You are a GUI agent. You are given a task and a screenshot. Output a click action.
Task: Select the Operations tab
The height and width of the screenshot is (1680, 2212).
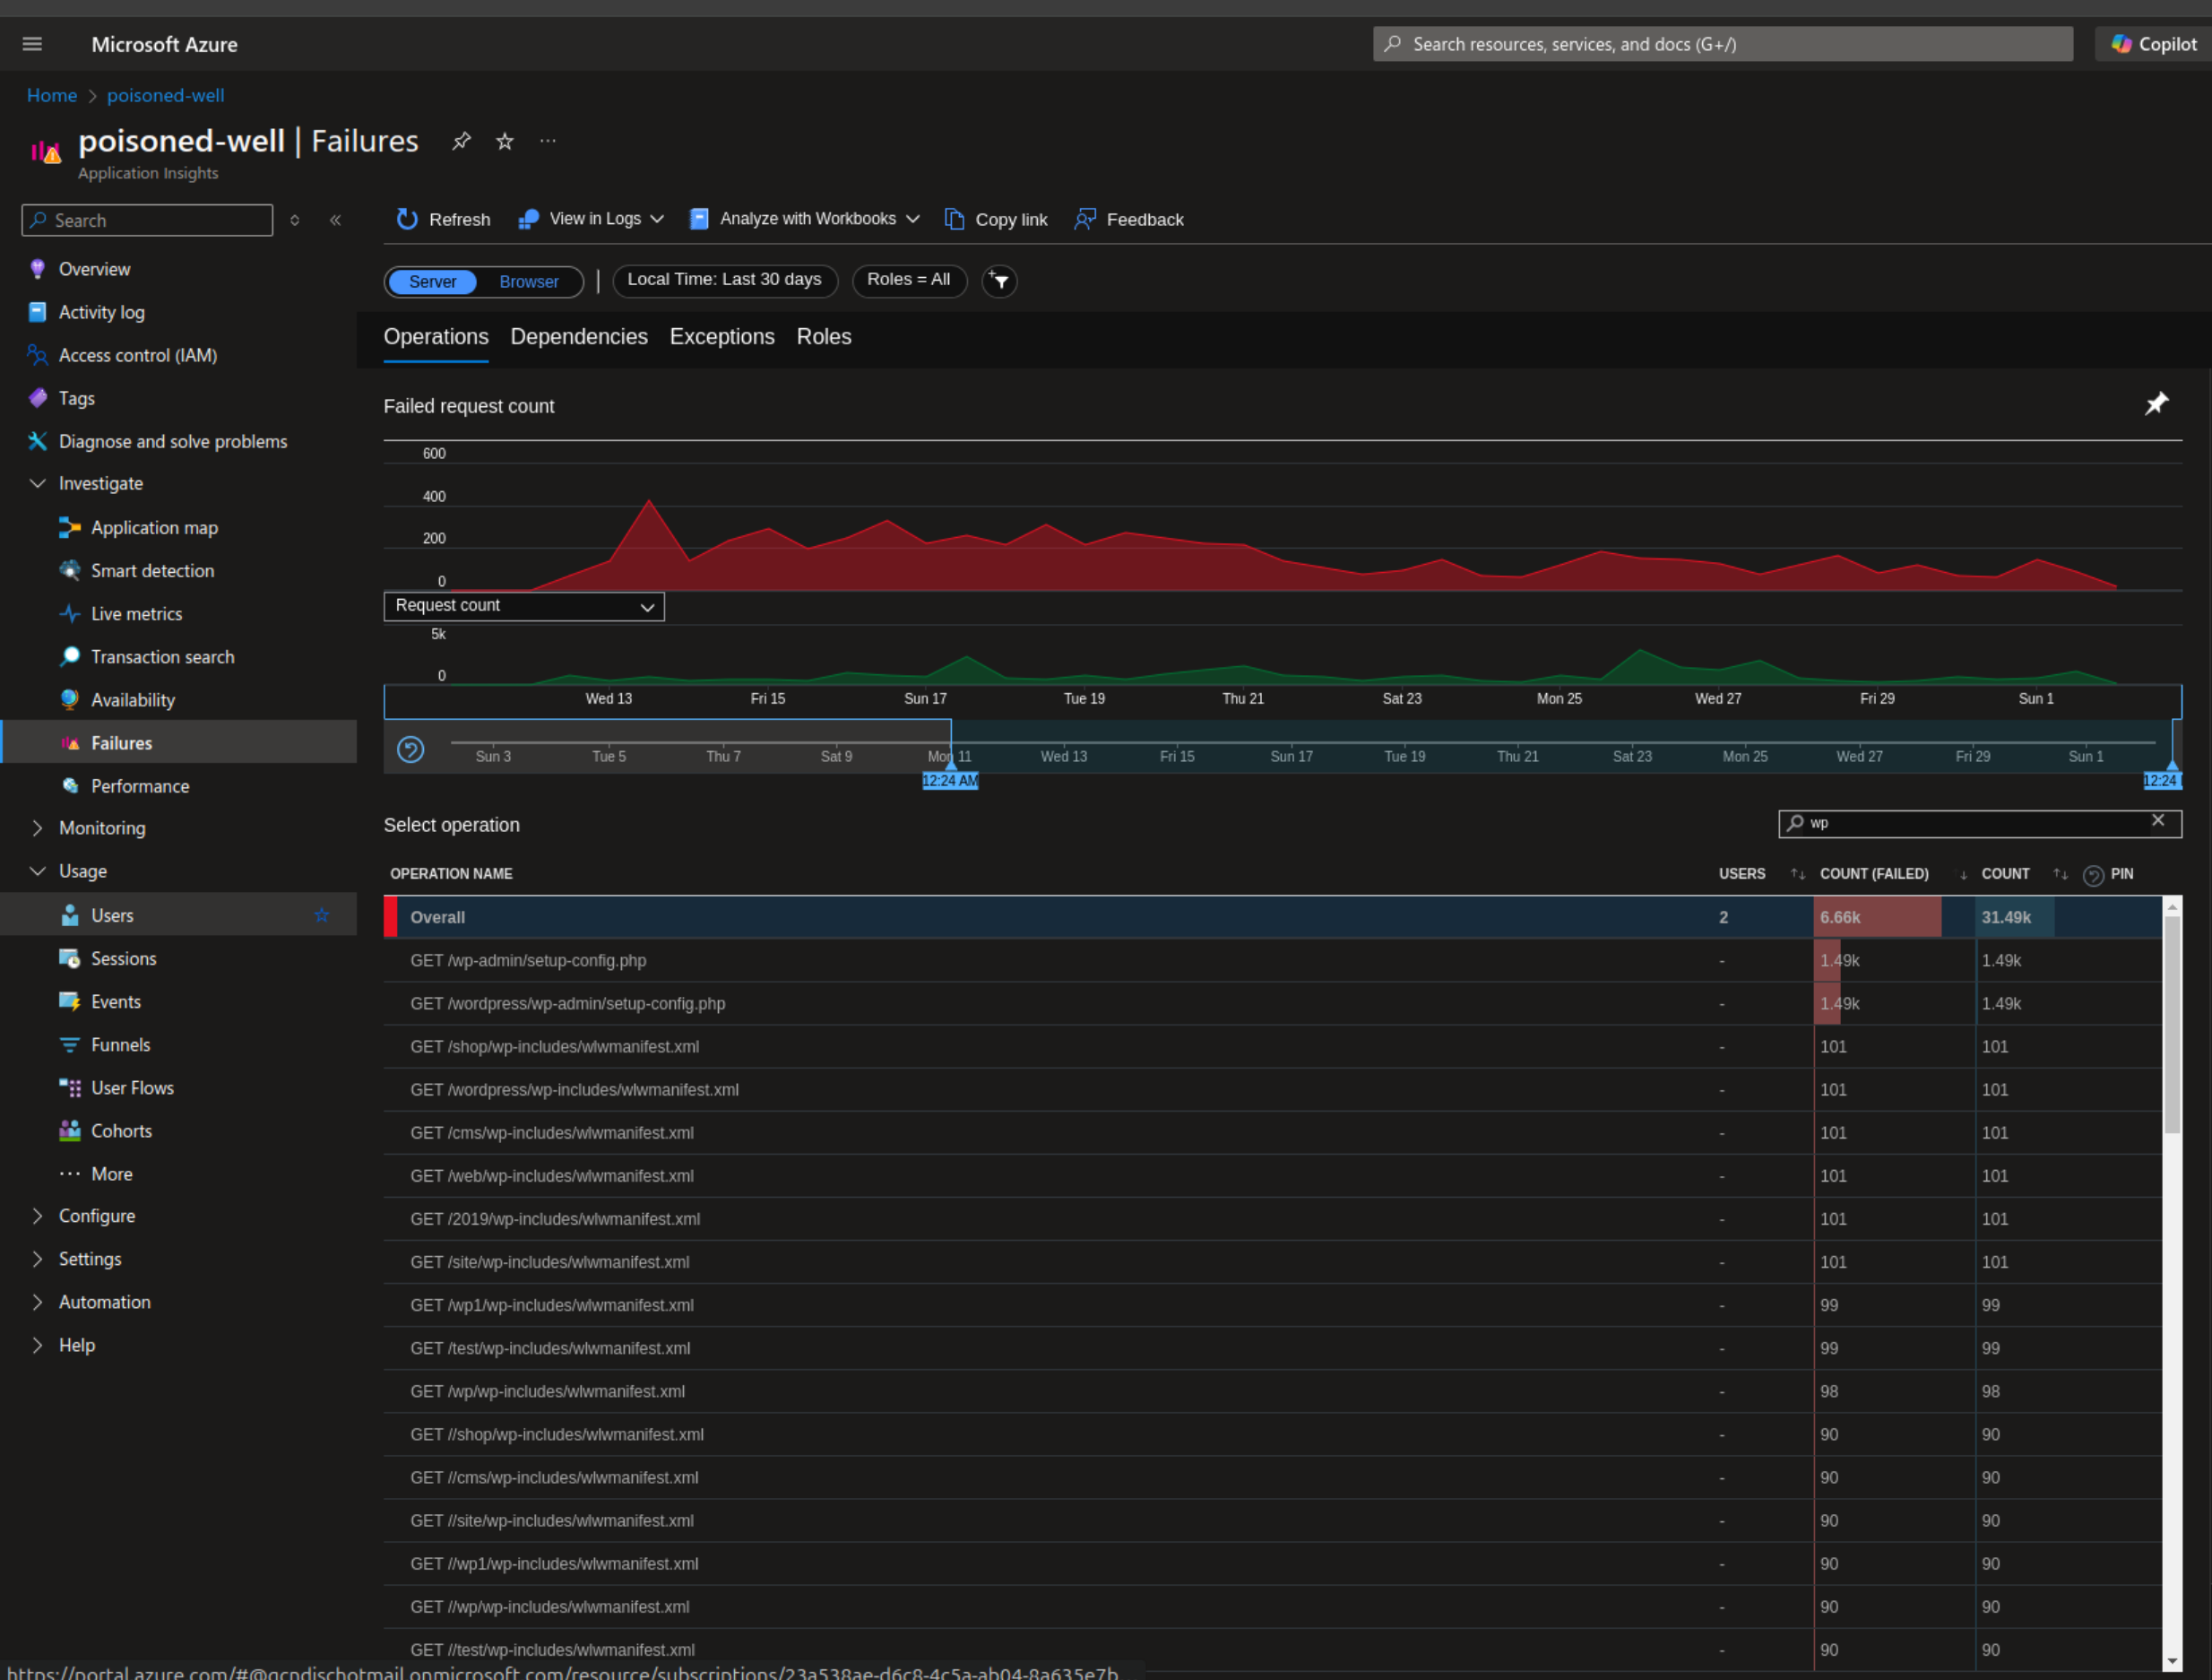436,337
